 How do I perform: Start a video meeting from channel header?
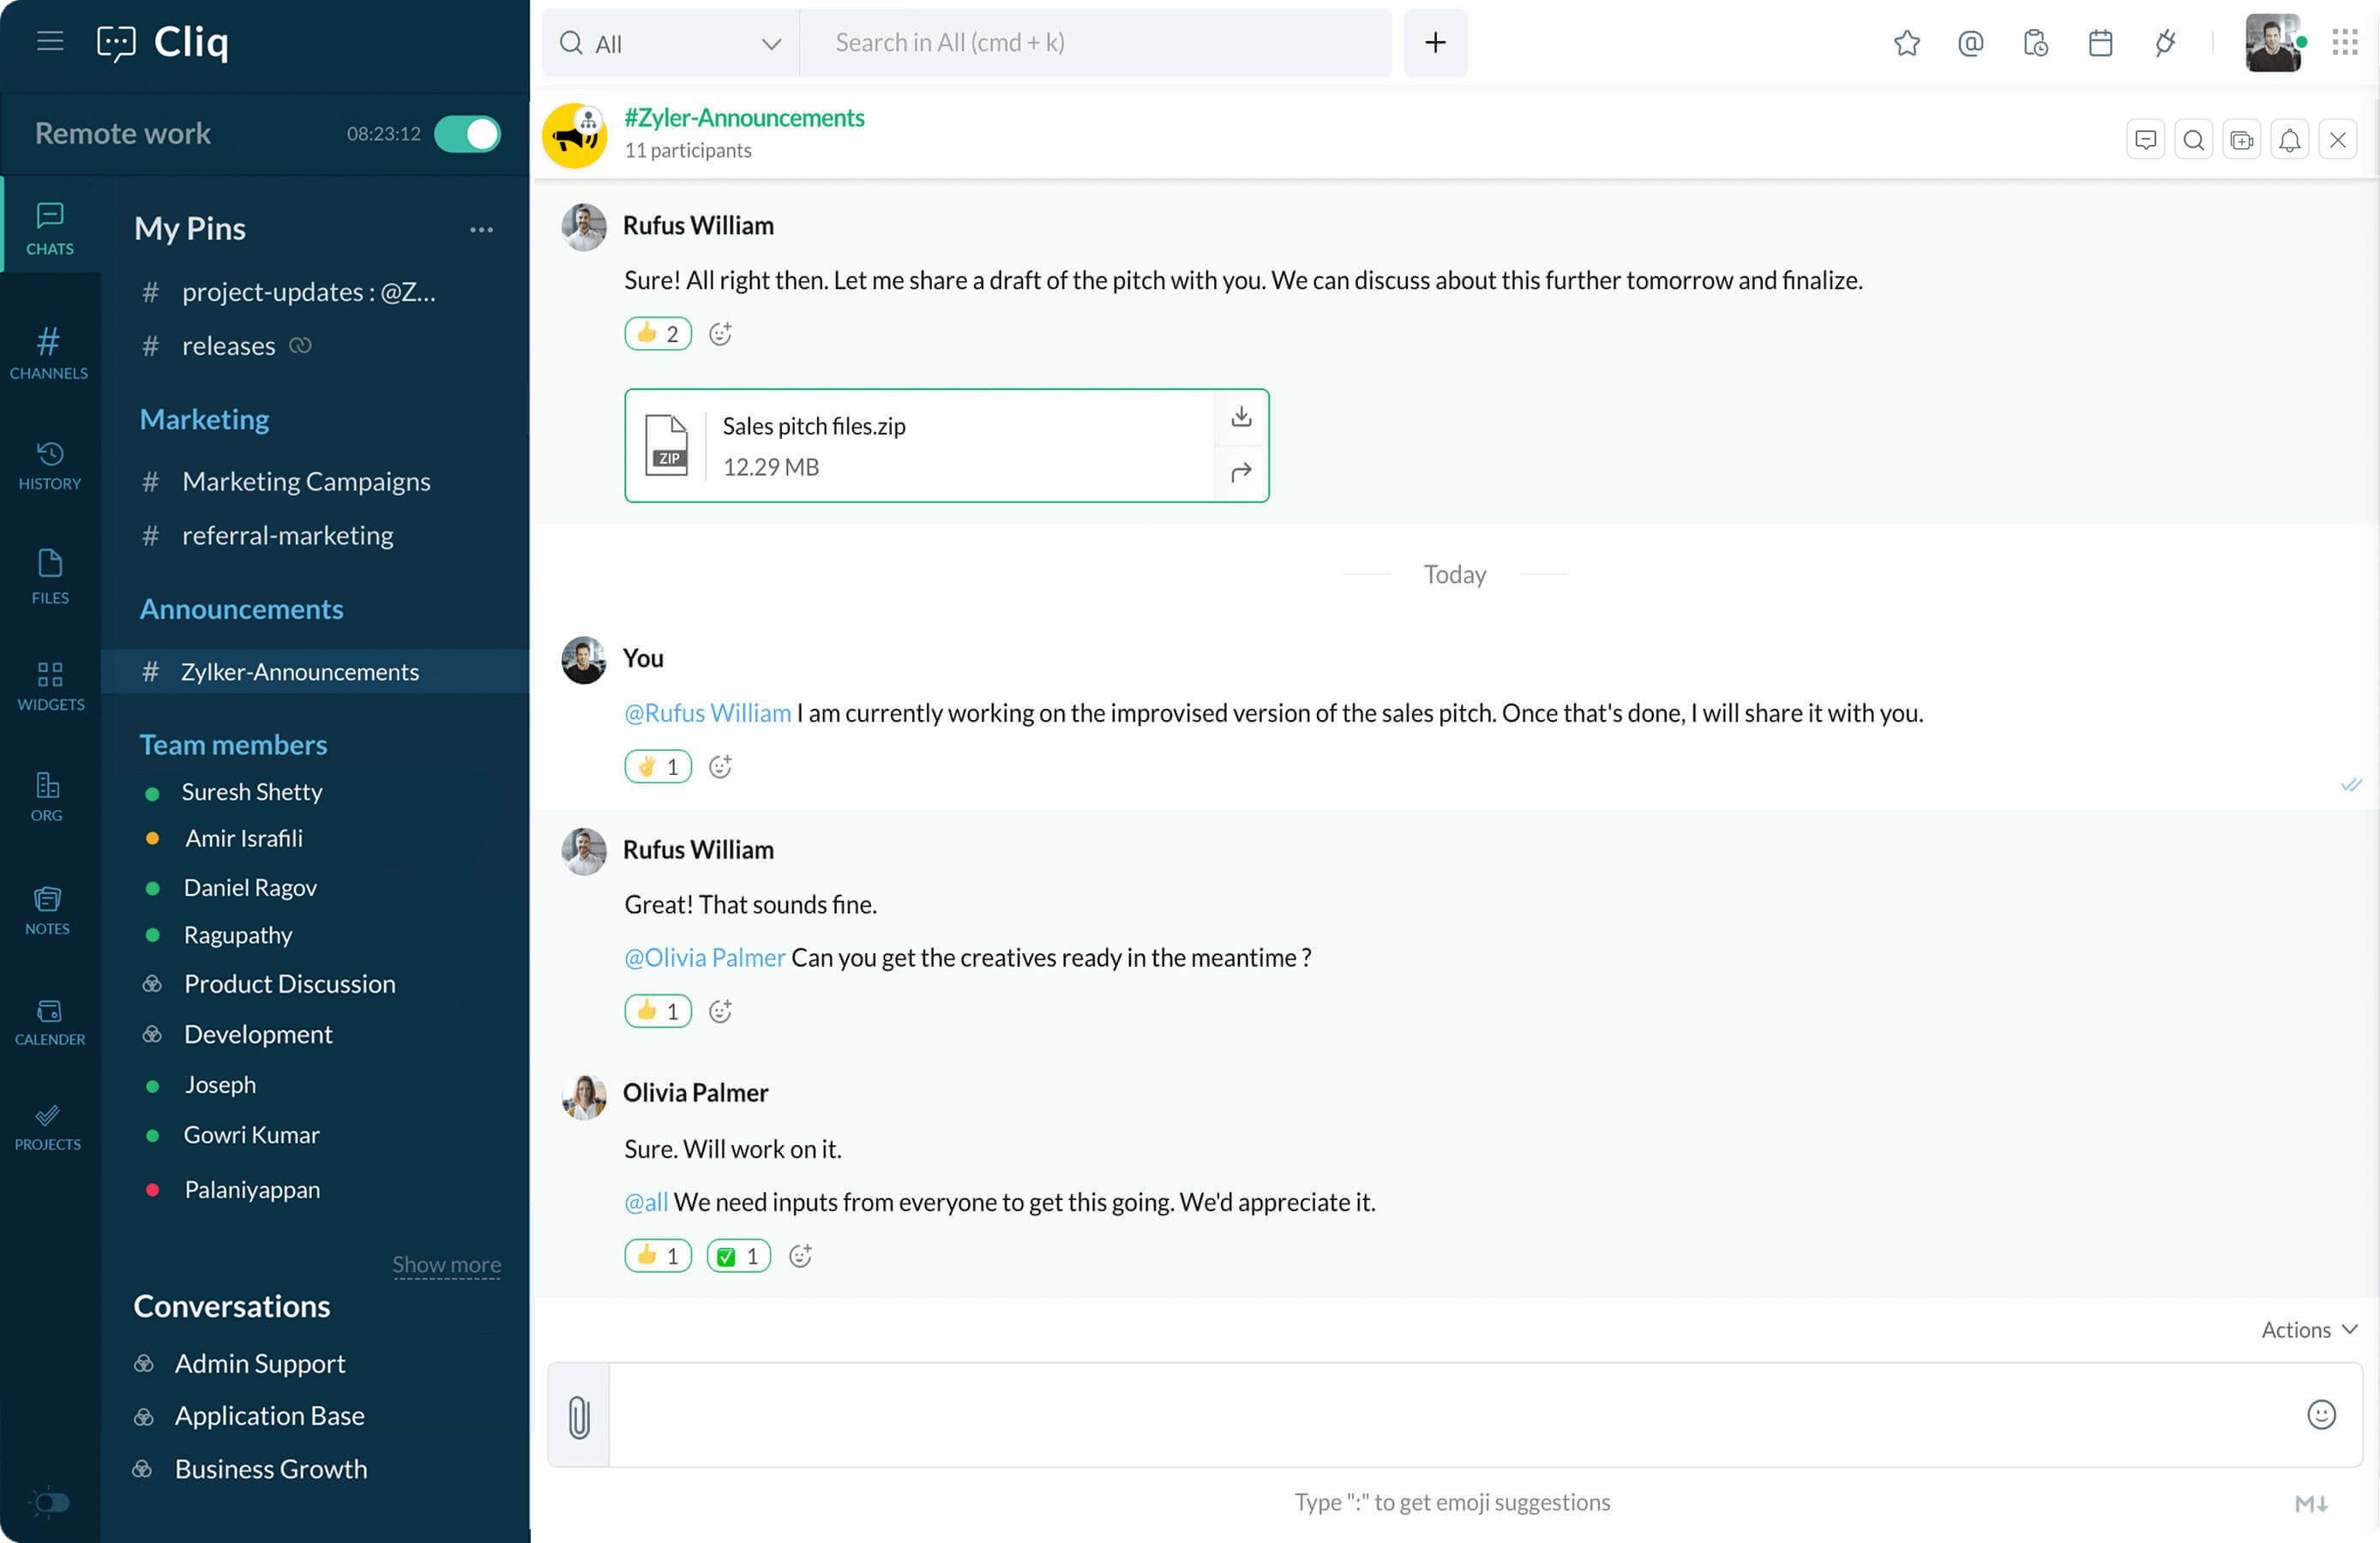pos(2241,140)
